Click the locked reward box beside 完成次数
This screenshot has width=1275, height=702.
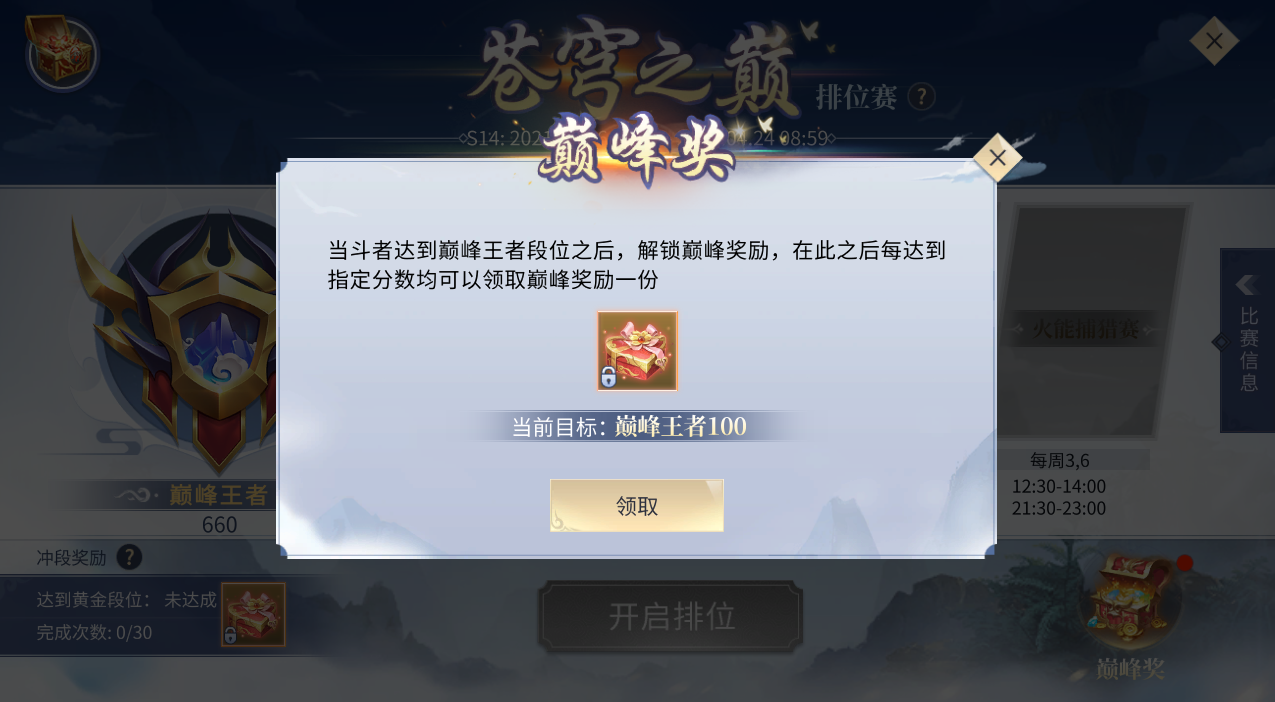pos(253,614)
